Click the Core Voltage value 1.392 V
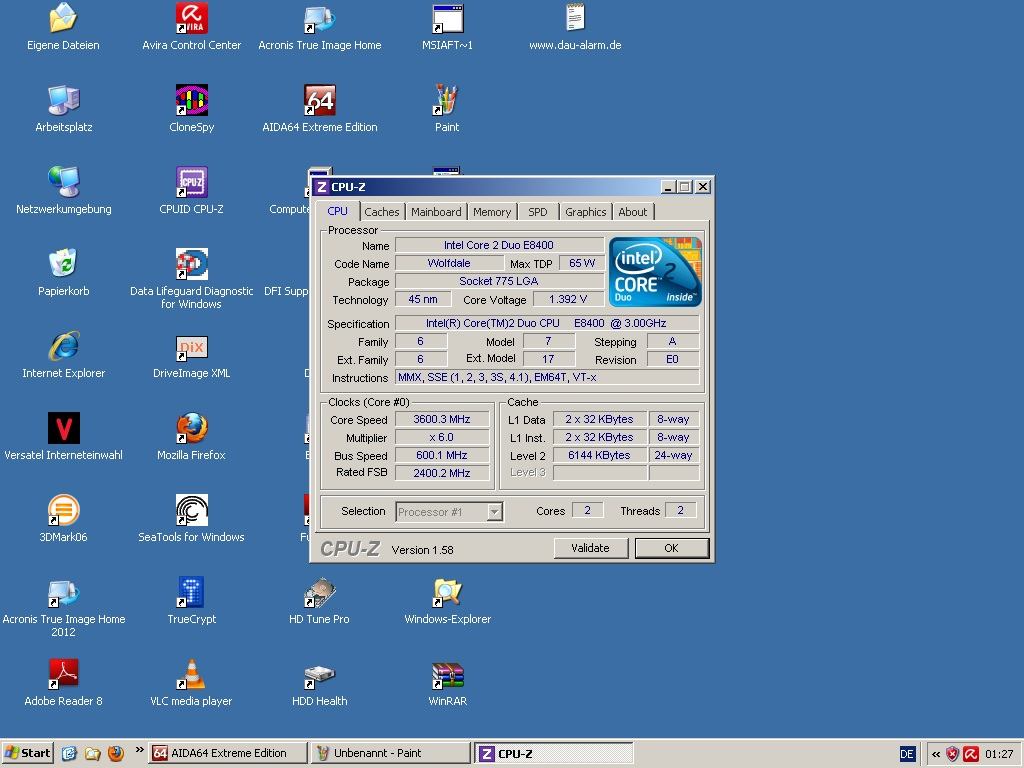1024x768 pixels. pyautogui.click(x=568, y=299)
